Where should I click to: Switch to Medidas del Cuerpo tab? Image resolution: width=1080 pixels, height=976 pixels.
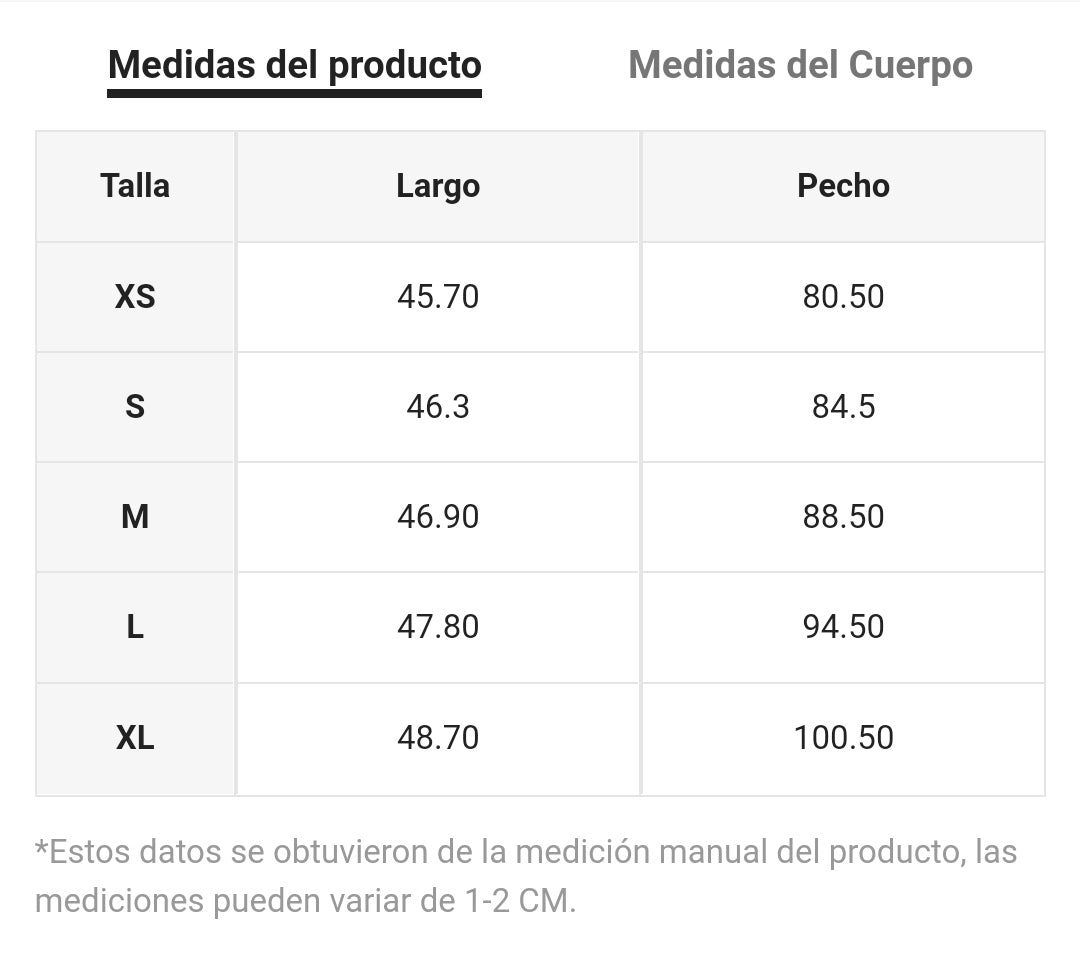pos(800,65)
